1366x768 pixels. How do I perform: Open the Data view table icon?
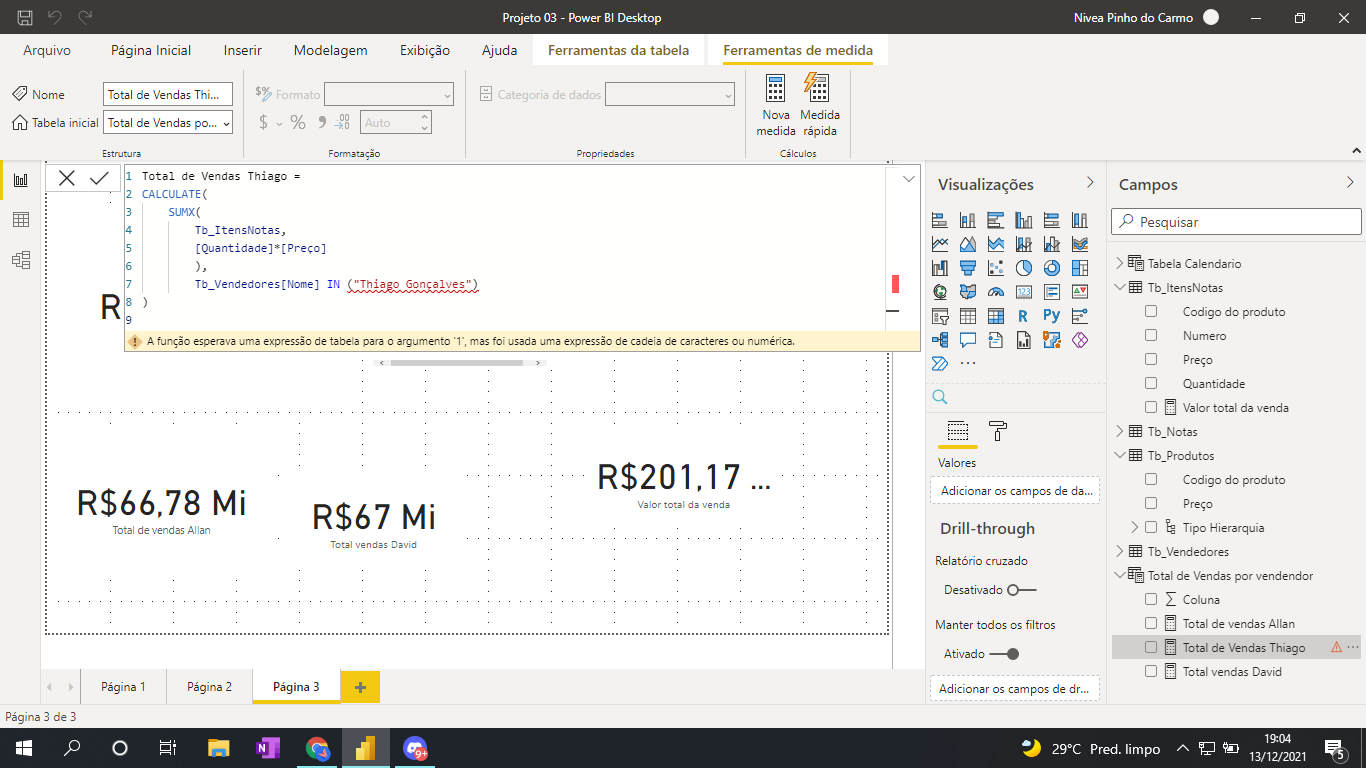coord(20,220)
